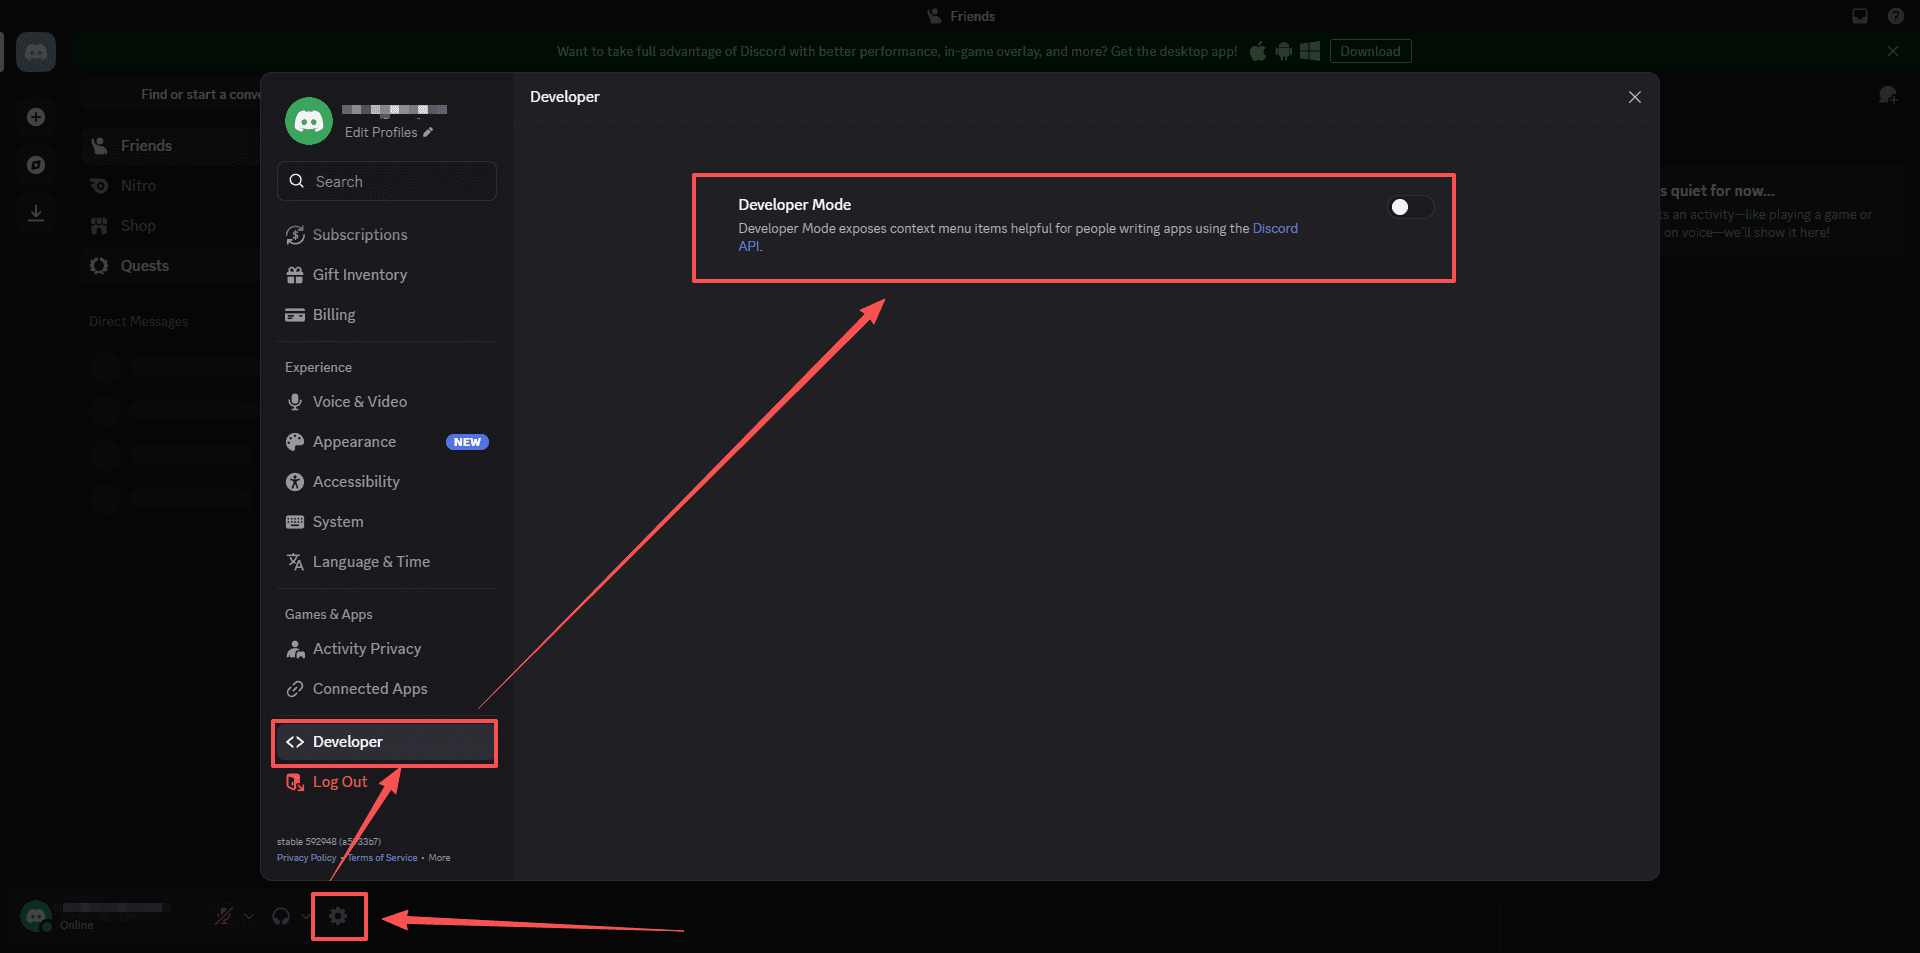
Task: Click the Billing card icon
Action: [295, 315]
